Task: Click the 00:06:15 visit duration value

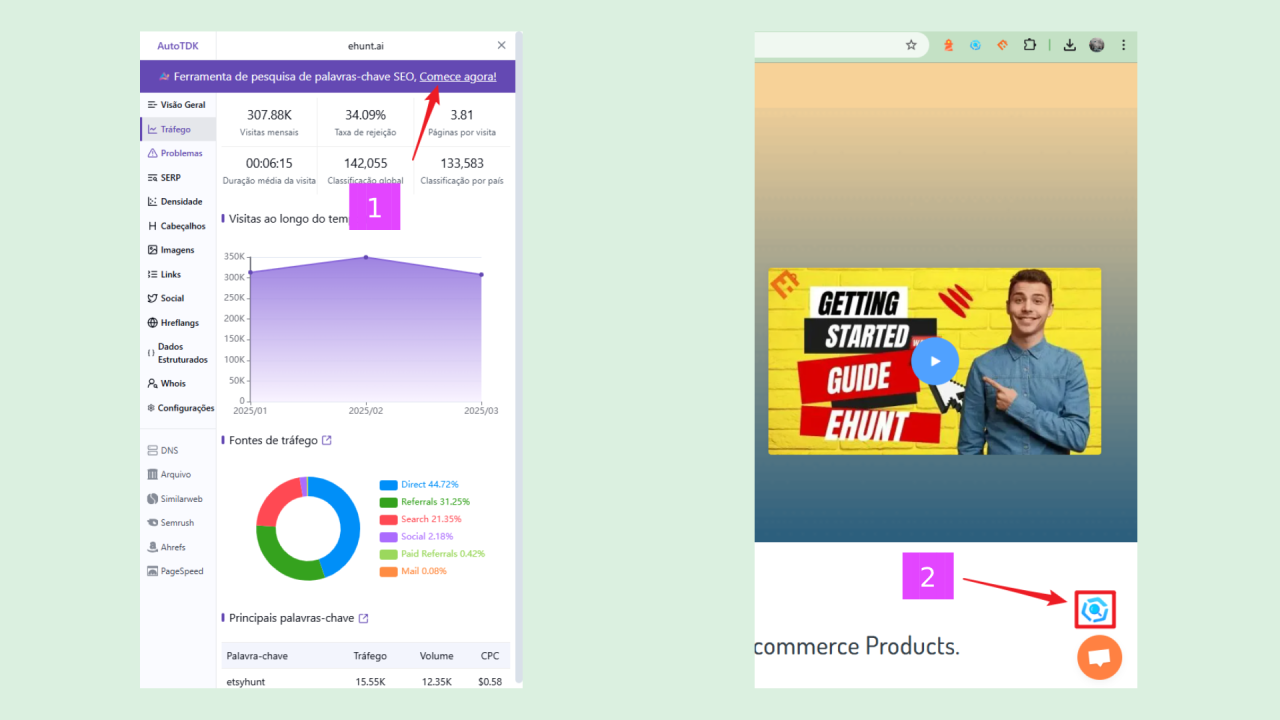Action: pos(269,163)
